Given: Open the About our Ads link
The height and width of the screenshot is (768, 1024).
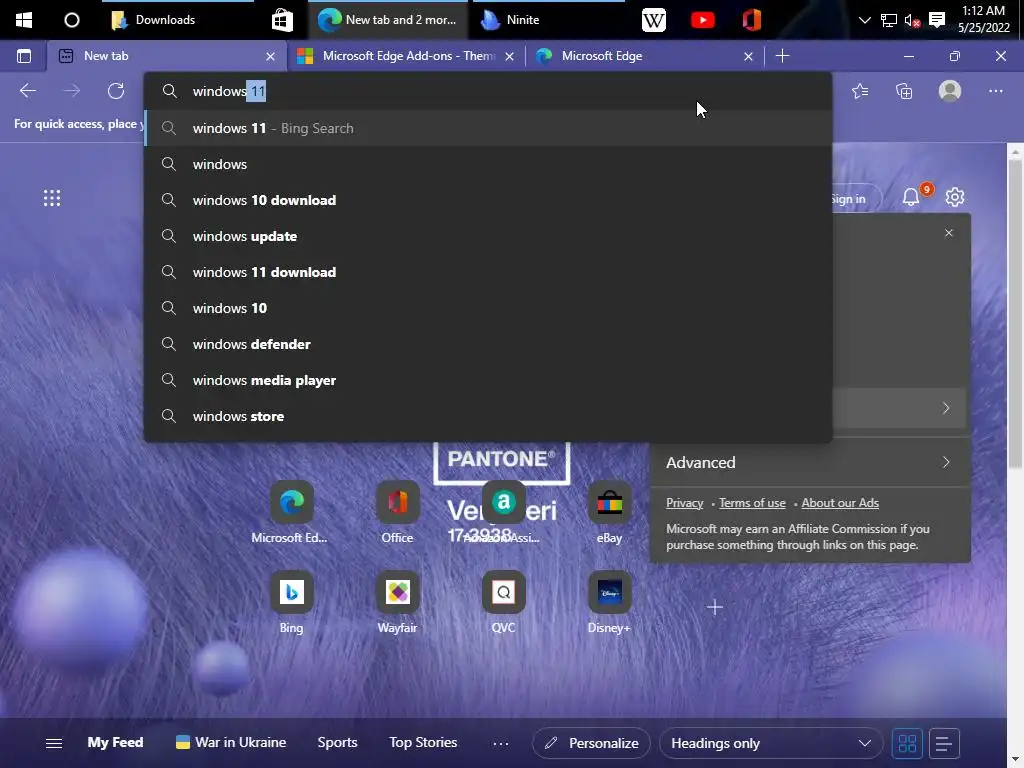Looking at the screenshot, I should click(840, 503).
